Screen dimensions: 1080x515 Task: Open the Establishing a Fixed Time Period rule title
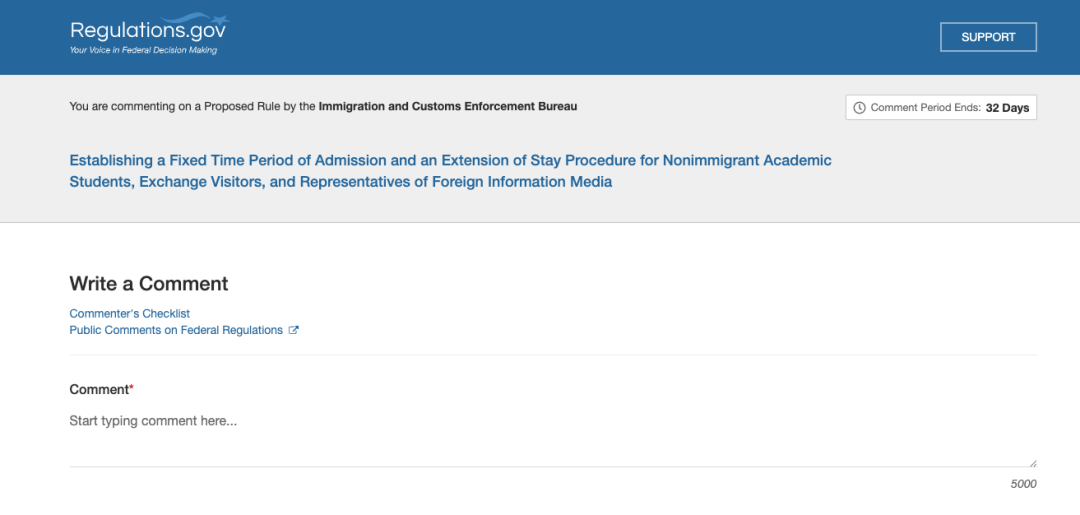click(450, 171)
